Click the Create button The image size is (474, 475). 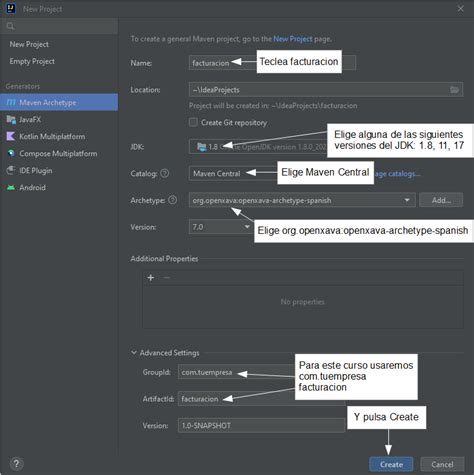391,464
